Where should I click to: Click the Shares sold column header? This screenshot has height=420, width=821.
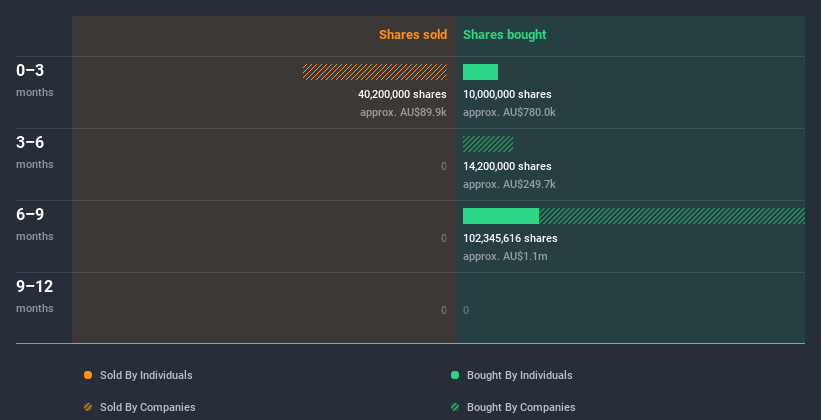pos(413,35)
